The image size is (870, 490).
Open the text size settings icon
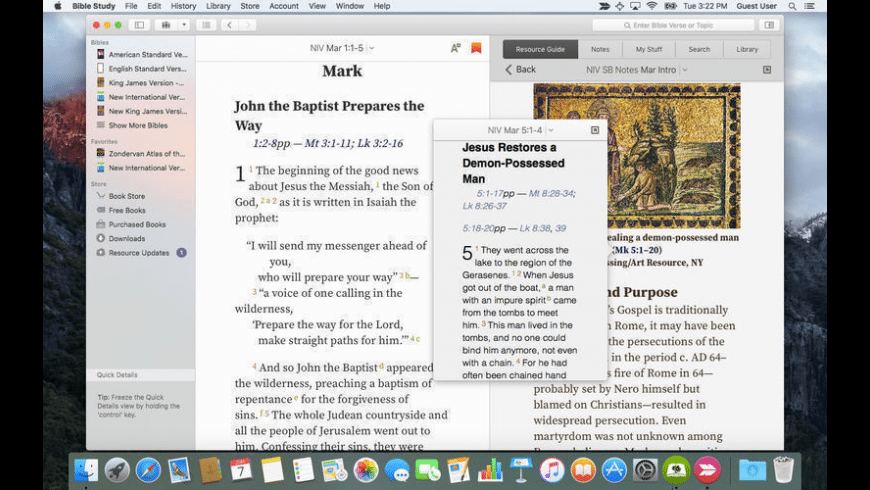click(x=456, y=48)
